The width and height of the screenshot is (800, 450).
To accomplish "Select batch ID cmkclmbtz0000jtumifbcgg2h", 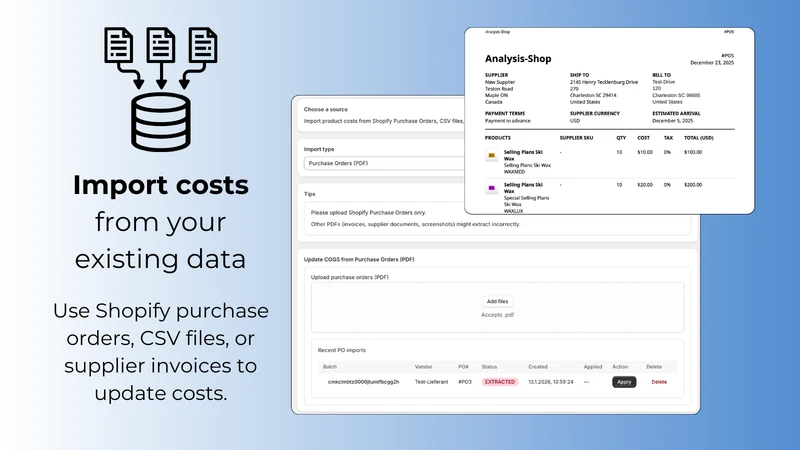I will (363, 382).
